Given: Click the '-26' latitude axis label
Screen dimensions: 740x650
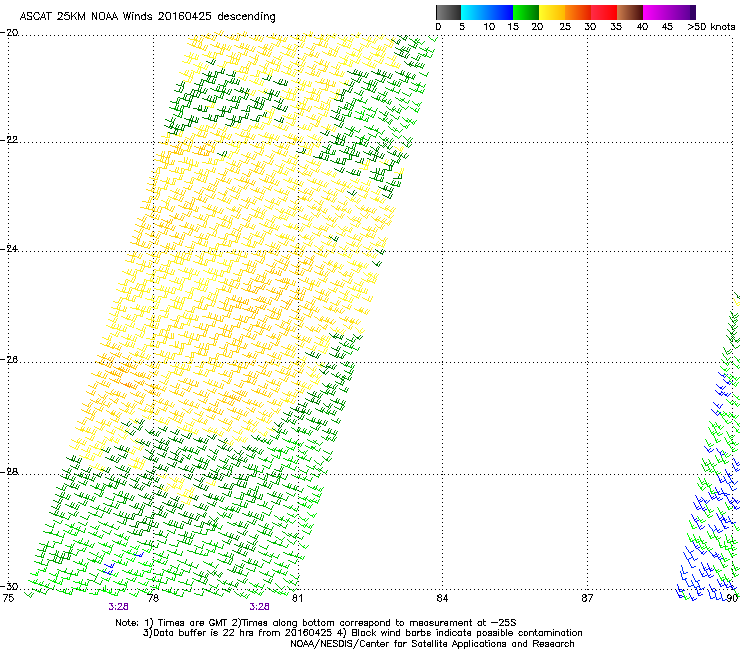Looking at the screenshot, I should pos(9,360).
